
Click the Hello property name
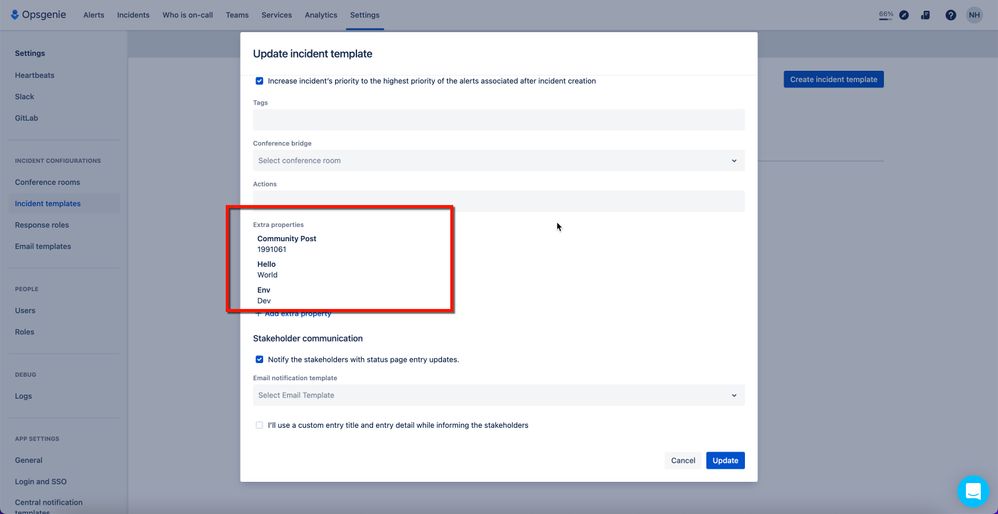[x=267, y=264]
